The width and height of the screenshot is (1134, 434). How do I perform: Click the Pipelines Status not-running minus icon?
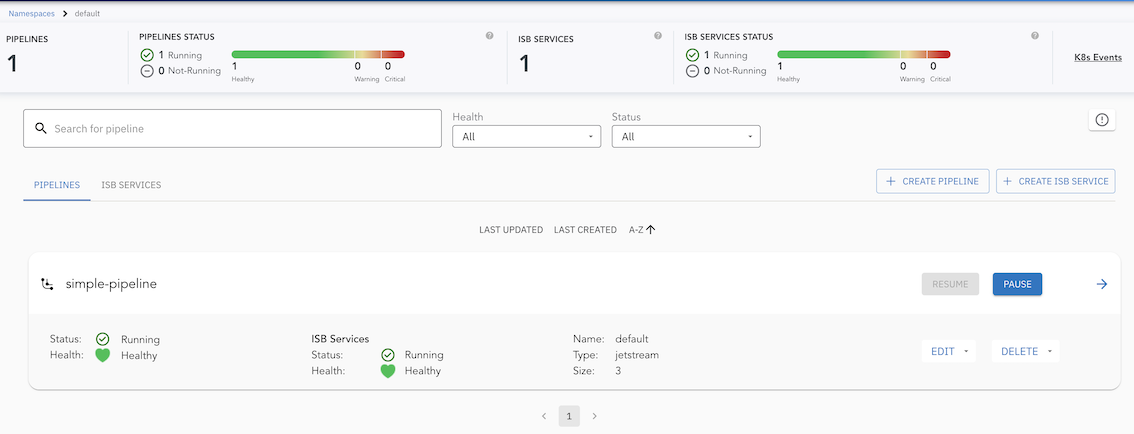(x=147, y=71)
